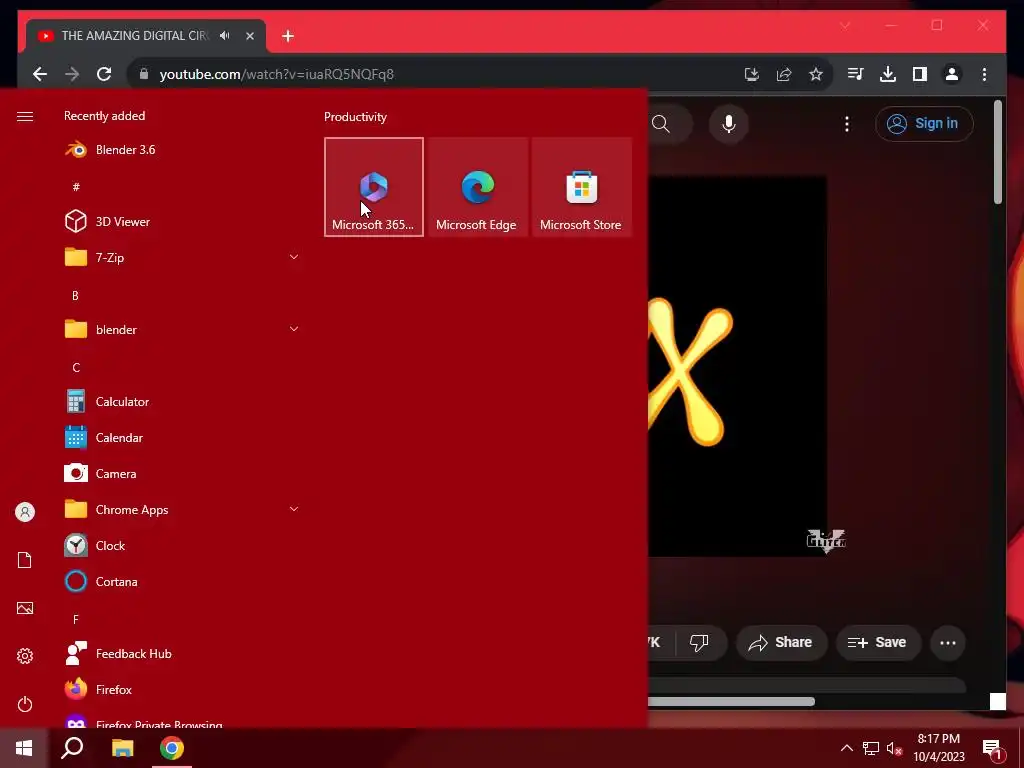
Task: Reload the YouTube page
Action: [104, 74]
